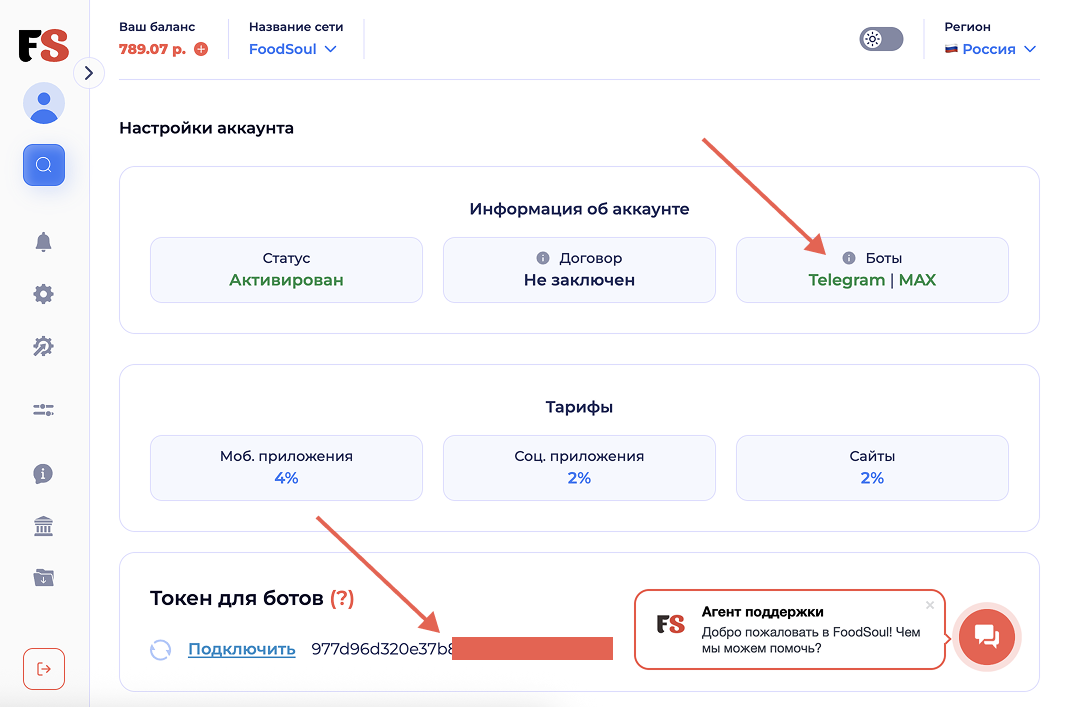Open the Россия region dropdown
Screen dimensions: 1067x707
tap(990, 49)
